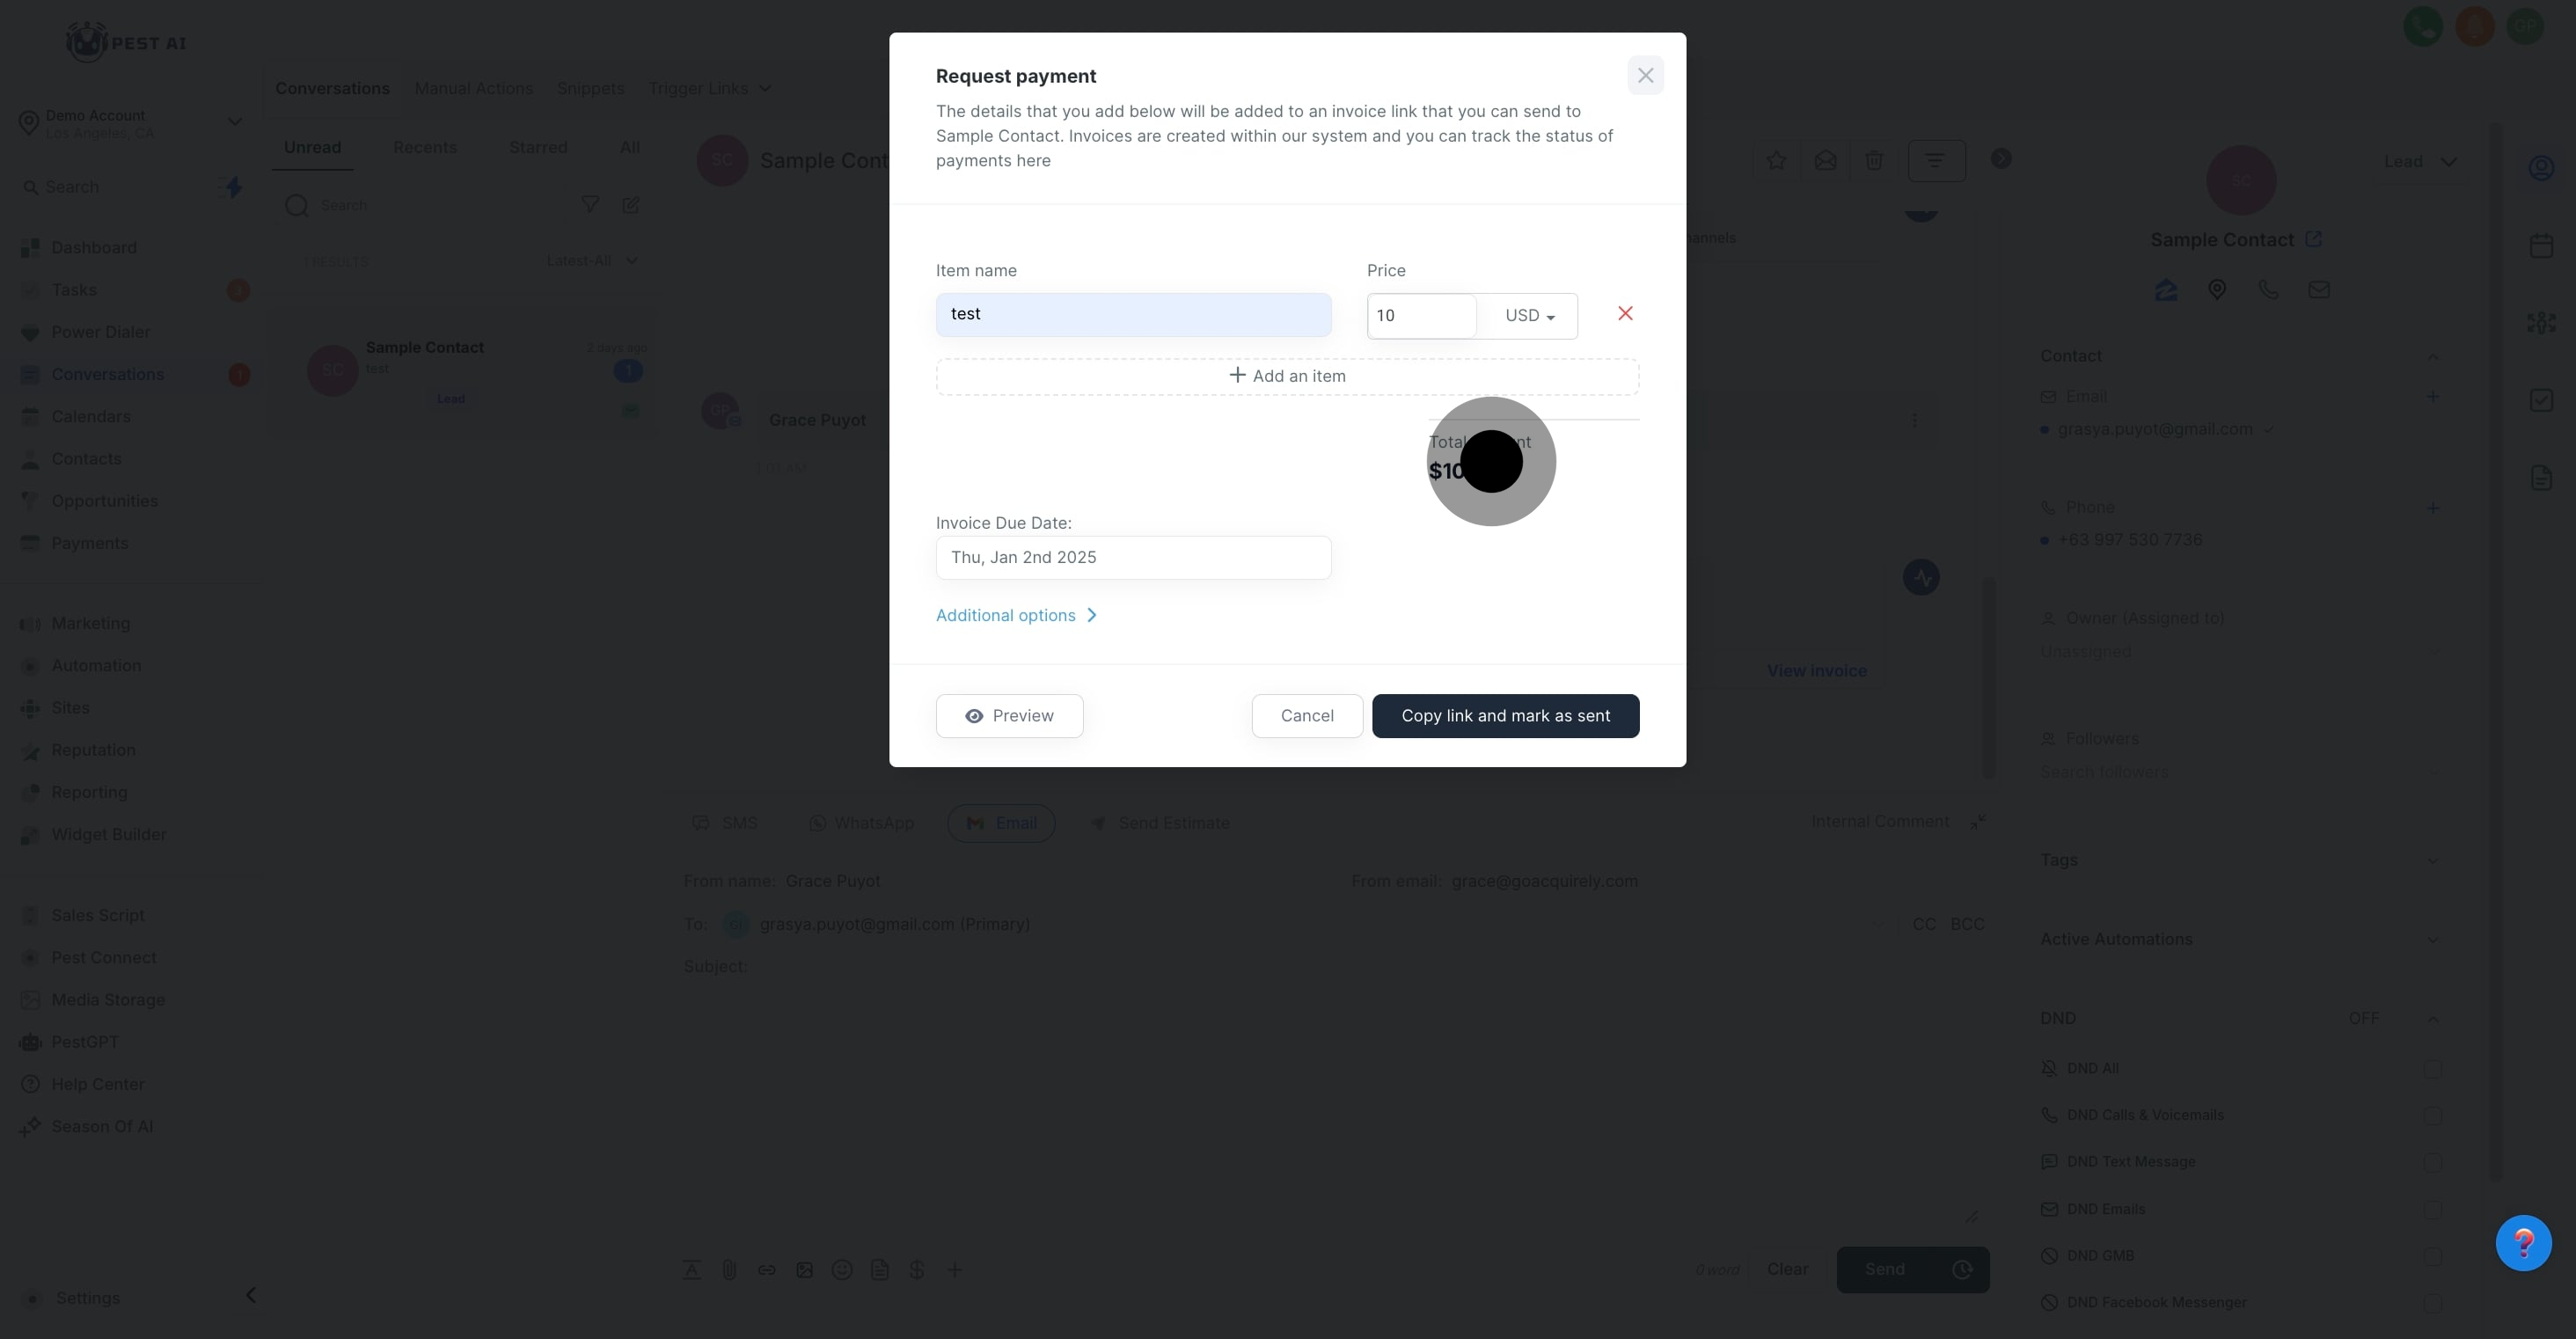The image size is (2576, 1339).
Task: Check the DND Text Message checkbox
Action: pyautogui.click(x=2433, y=1162)
